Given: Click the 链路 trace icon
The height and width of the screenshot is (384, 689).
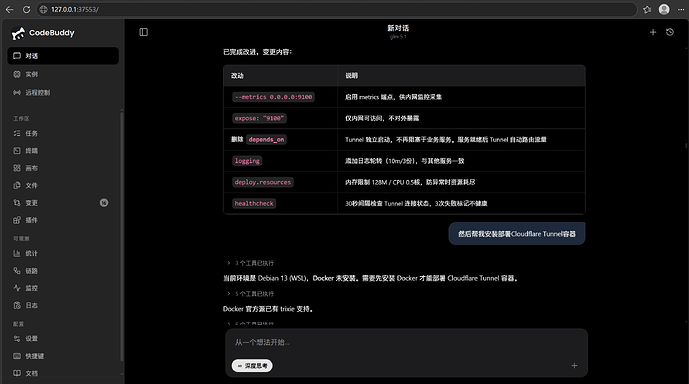Looking at the screenshot, I should (x=17, y=271).
